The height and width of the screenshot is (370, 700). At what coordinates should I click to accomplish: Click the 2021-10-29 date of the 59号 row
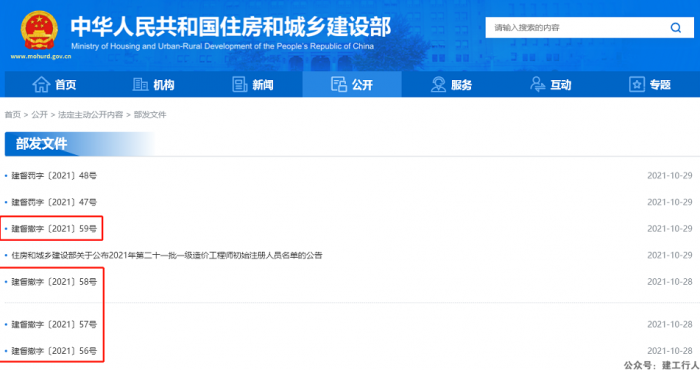[x=670, y=229]
